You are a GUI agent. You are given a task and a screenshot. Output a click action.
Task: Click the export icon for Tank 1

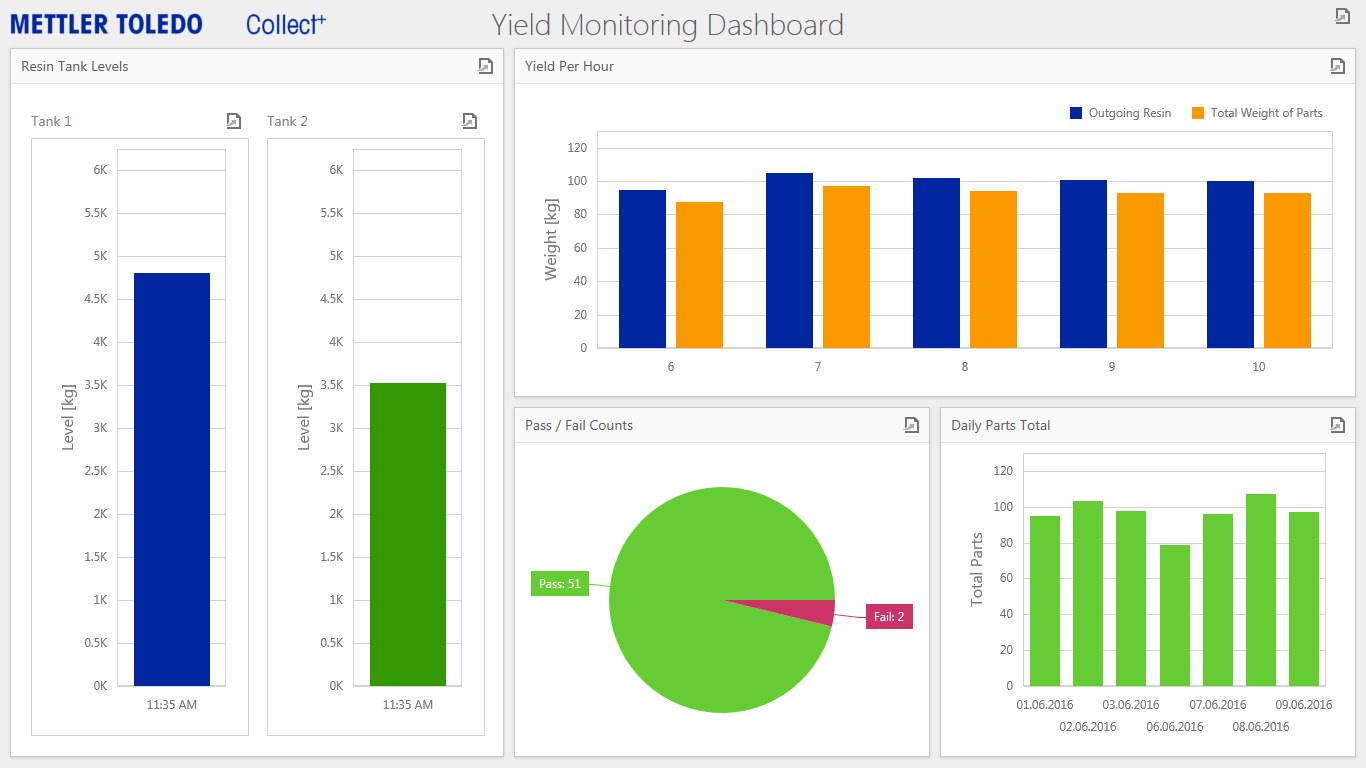(233, 121)
